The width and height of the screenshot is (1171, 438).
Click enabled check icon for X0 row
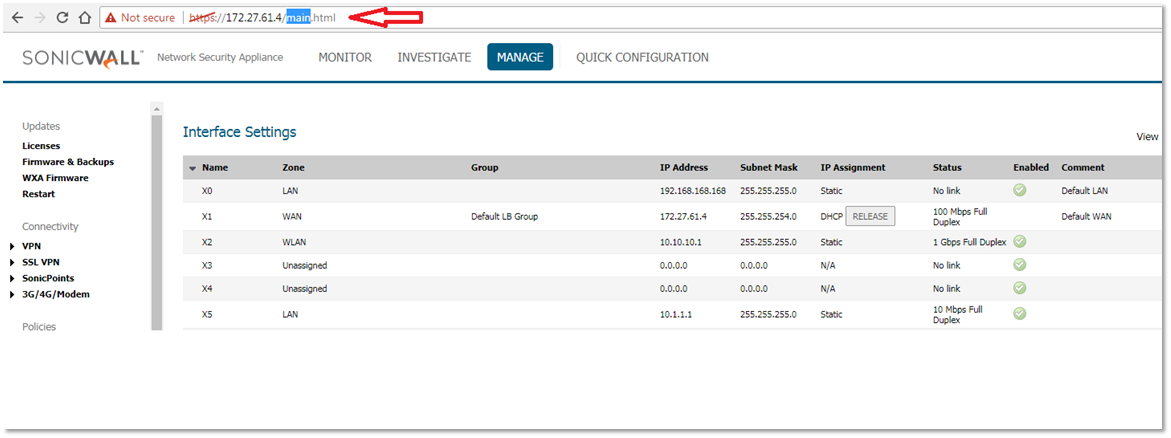[x=1019, y=190]
